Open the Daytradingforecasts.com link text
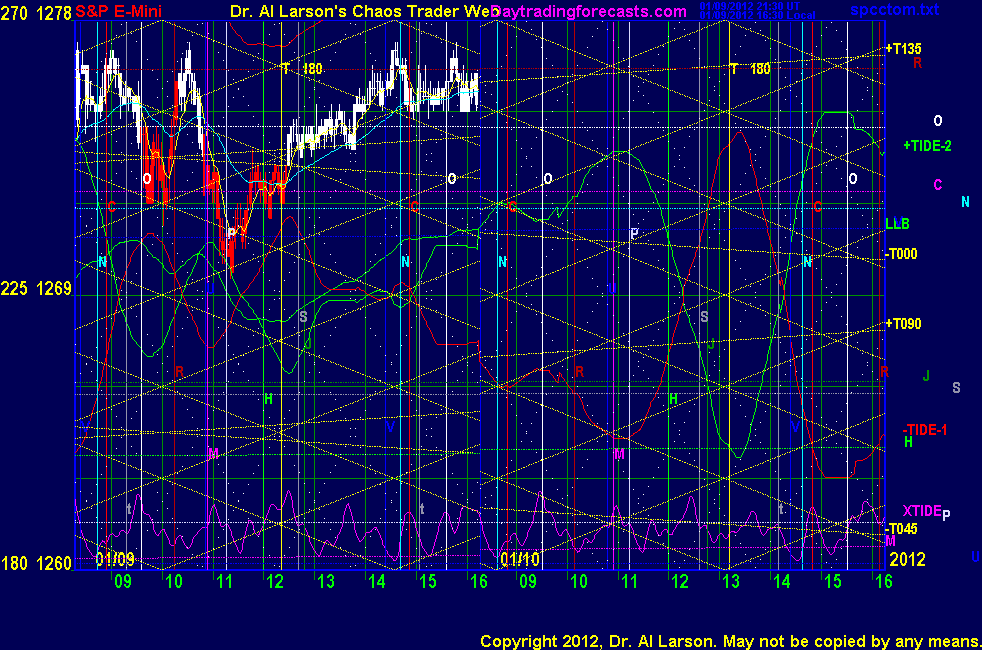This screenshot has height=650, width=982. click(x=589, y=11)
